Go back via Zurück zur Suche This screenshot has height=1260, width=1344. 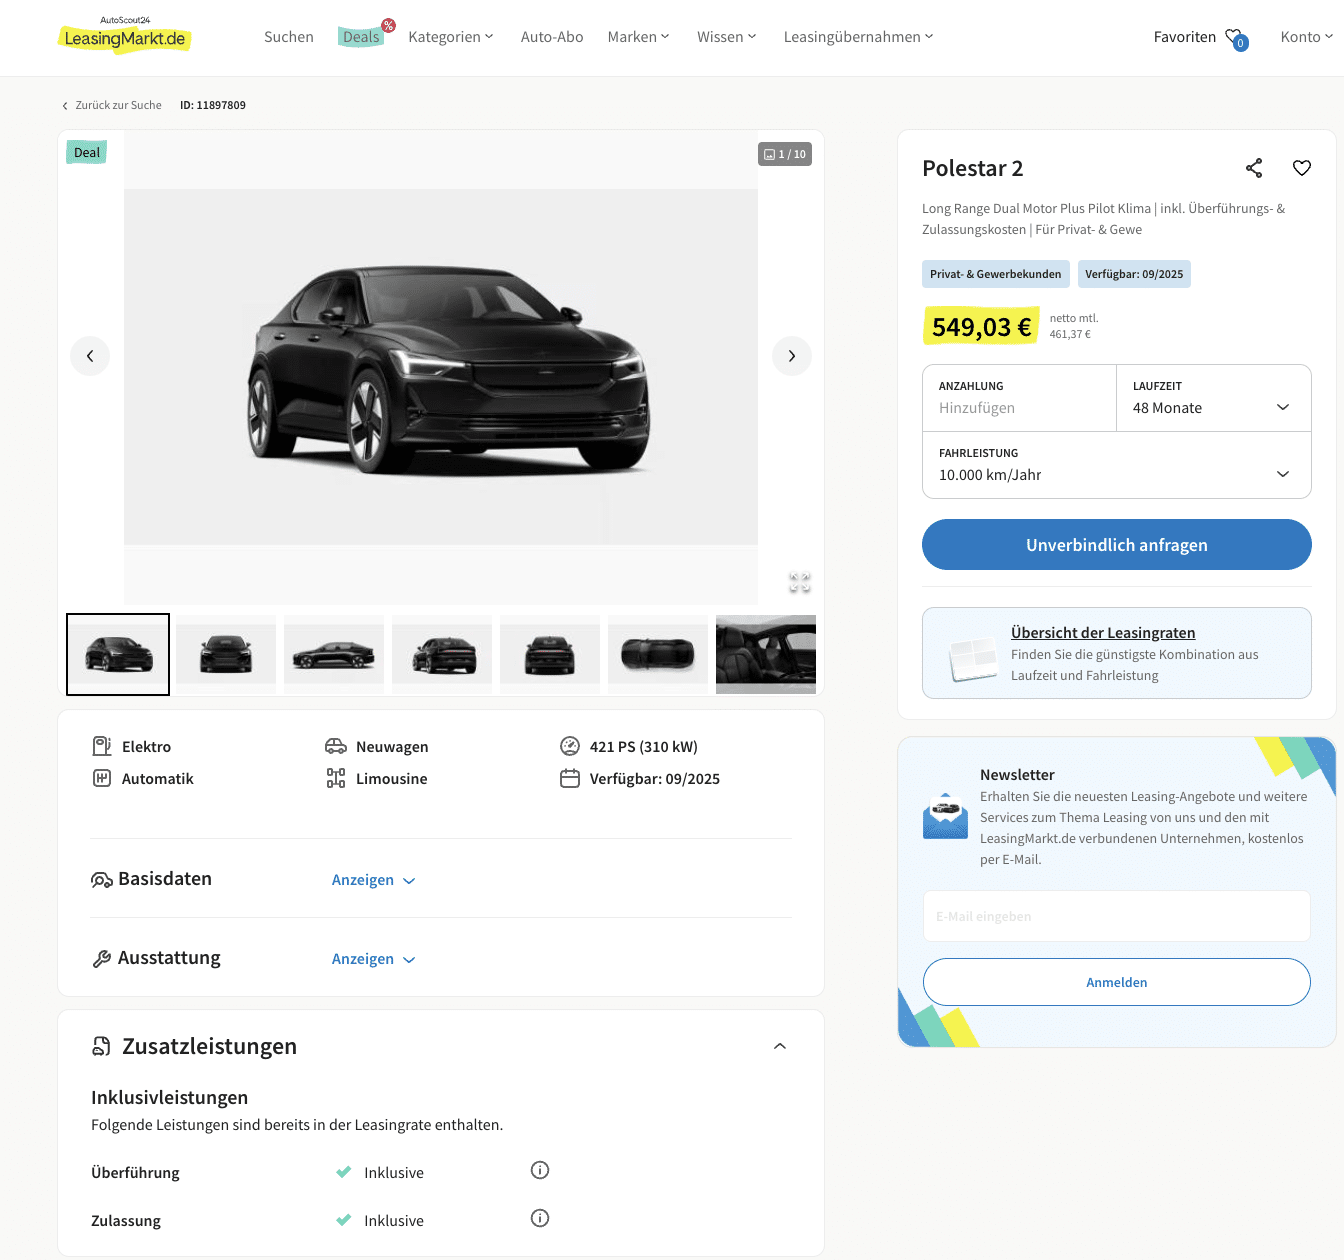(x=111, y=105)
